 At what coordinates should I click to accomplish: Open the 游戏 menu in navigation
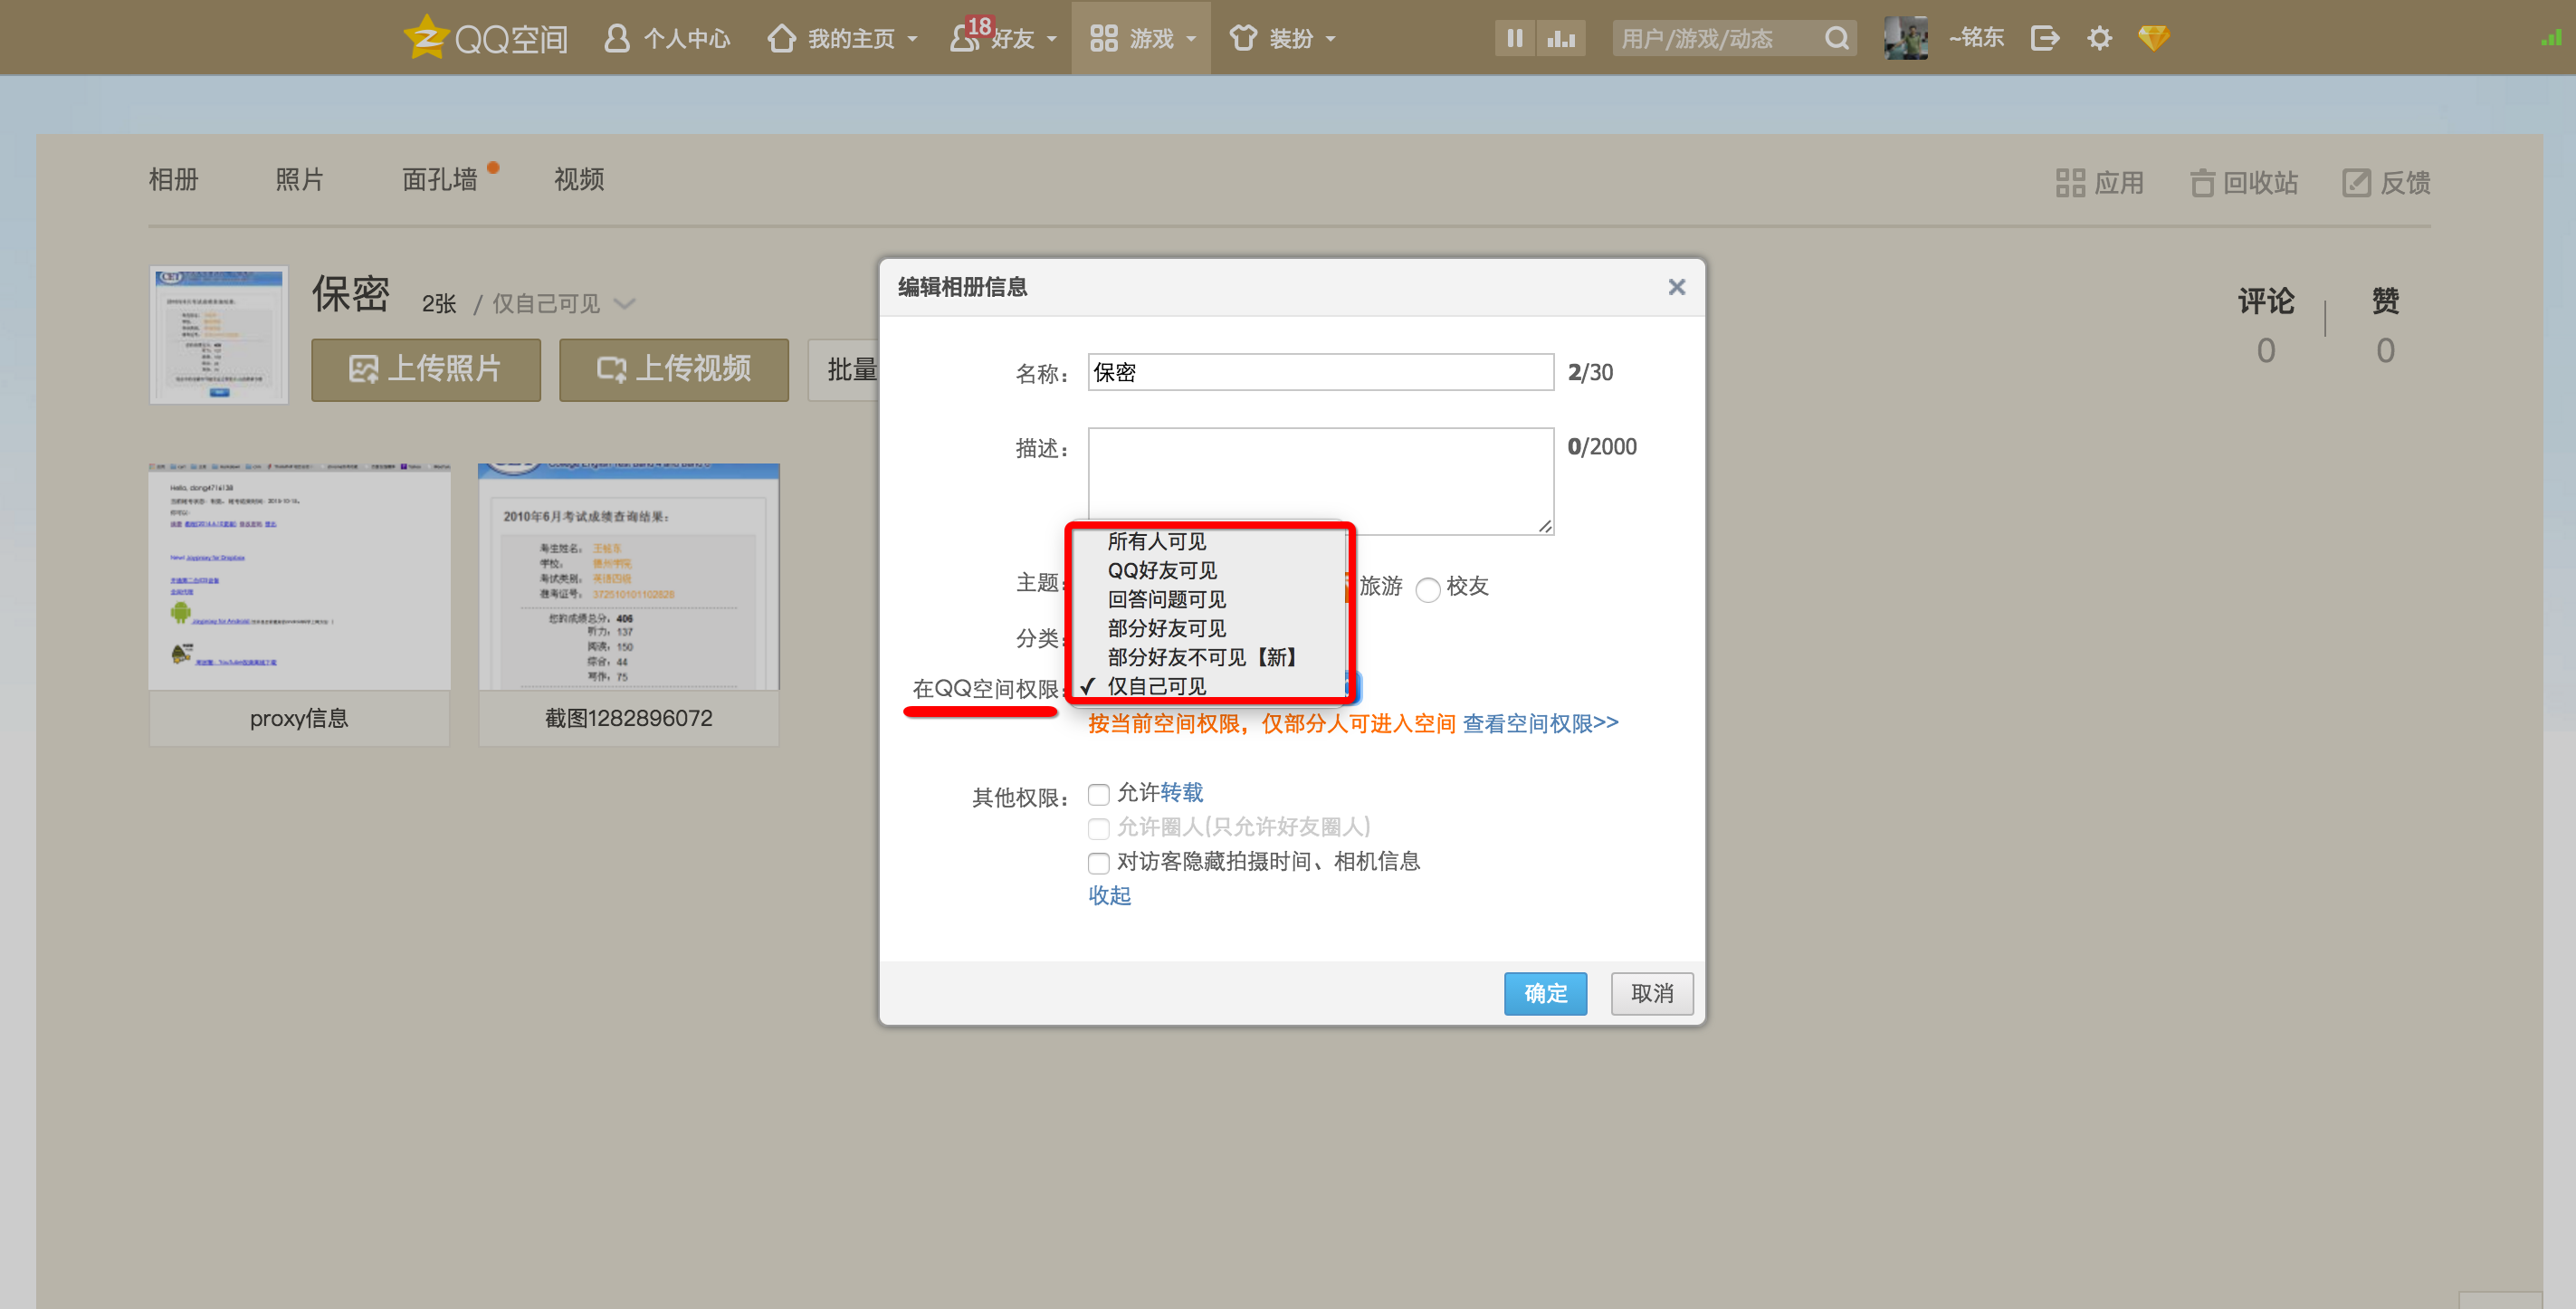click(1141, 38)
